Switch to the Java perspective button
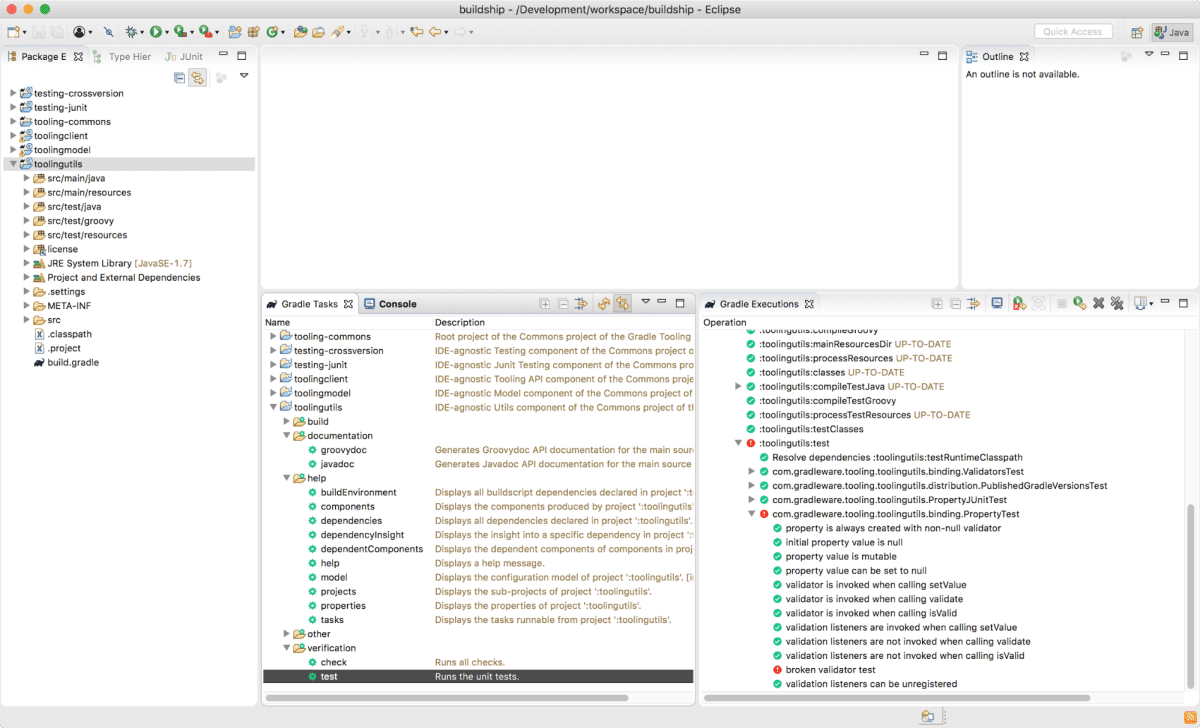The image size is (1200, 728). click(1172, 32)
